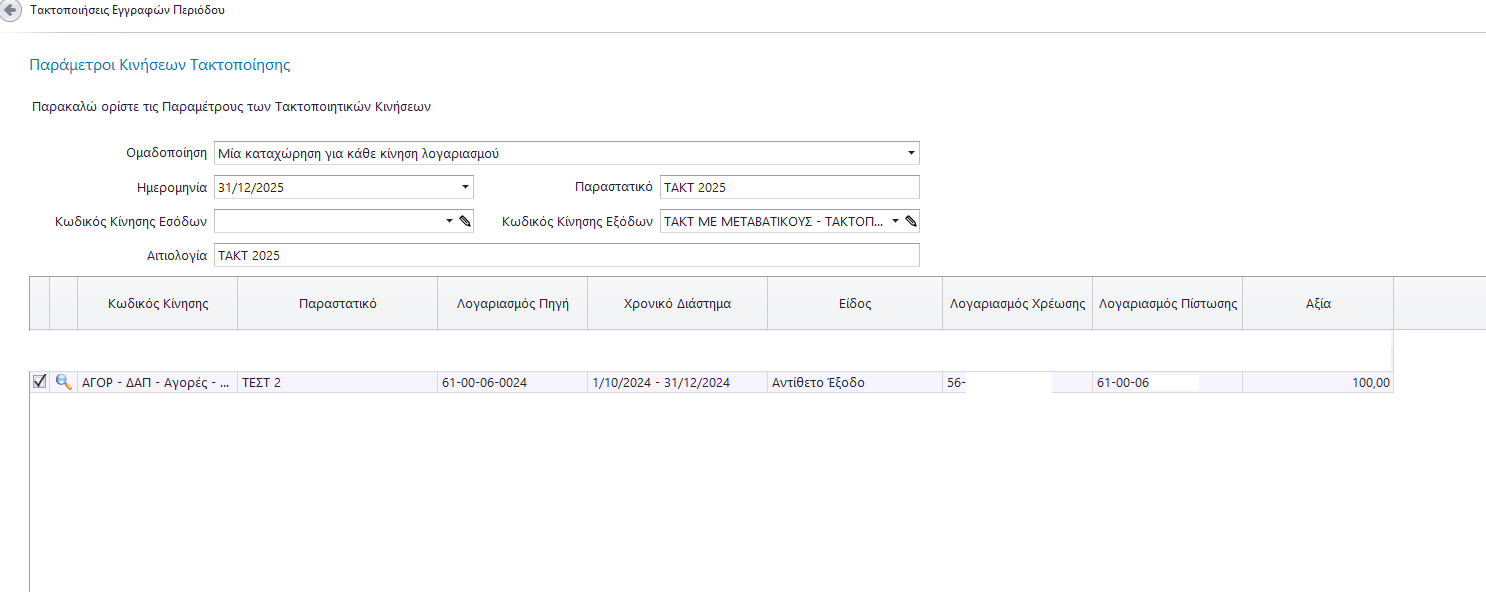Click the Λογαριασμός Πηγή column header
This screenshot has height=592, width=1486.
[512, 304]
